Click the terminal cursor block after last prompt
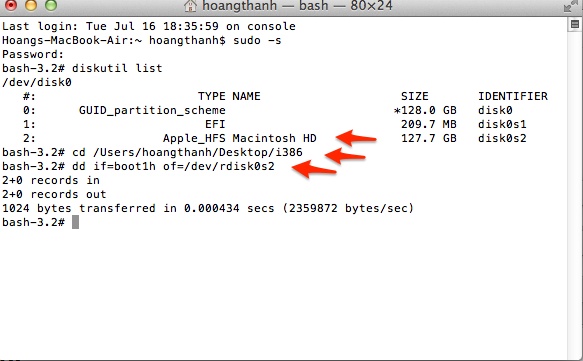Screen dimensions: 583x361 click(75, 222)
